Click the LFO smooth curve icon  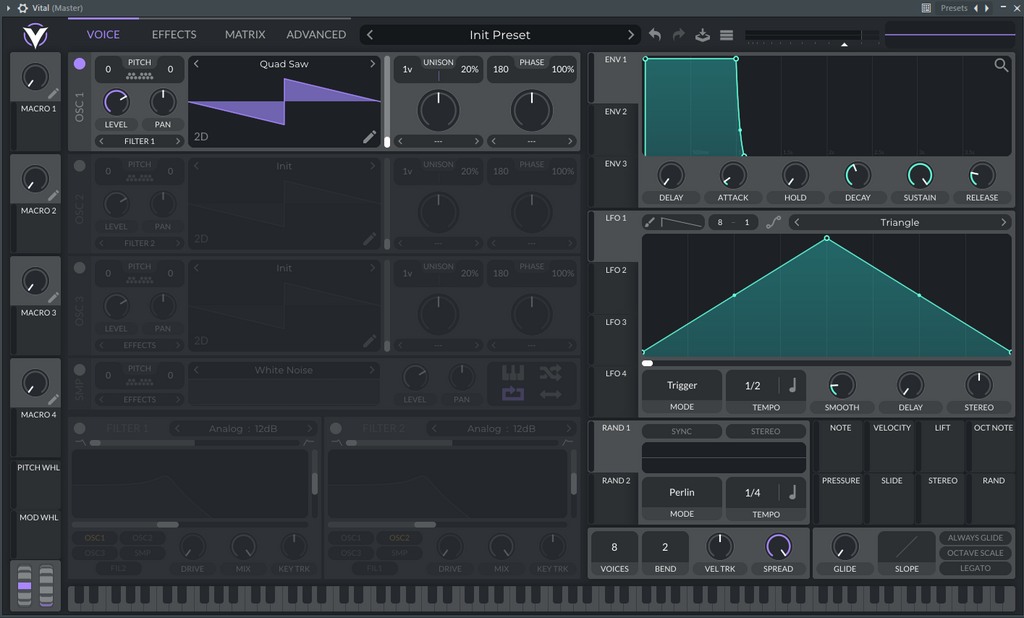pos(773,222)
